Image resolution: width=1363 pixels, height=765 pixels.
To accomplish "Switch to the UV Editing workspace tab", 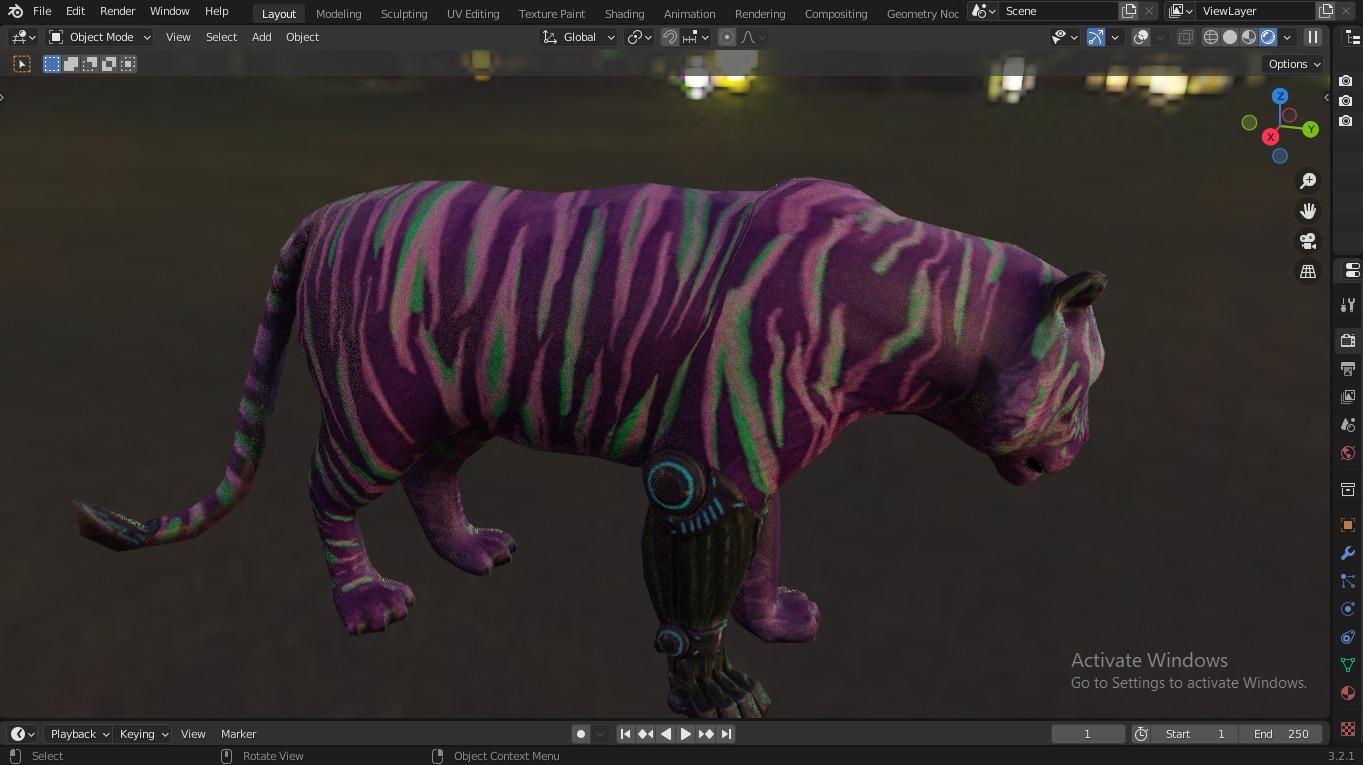I will click(x=473, y=14).
